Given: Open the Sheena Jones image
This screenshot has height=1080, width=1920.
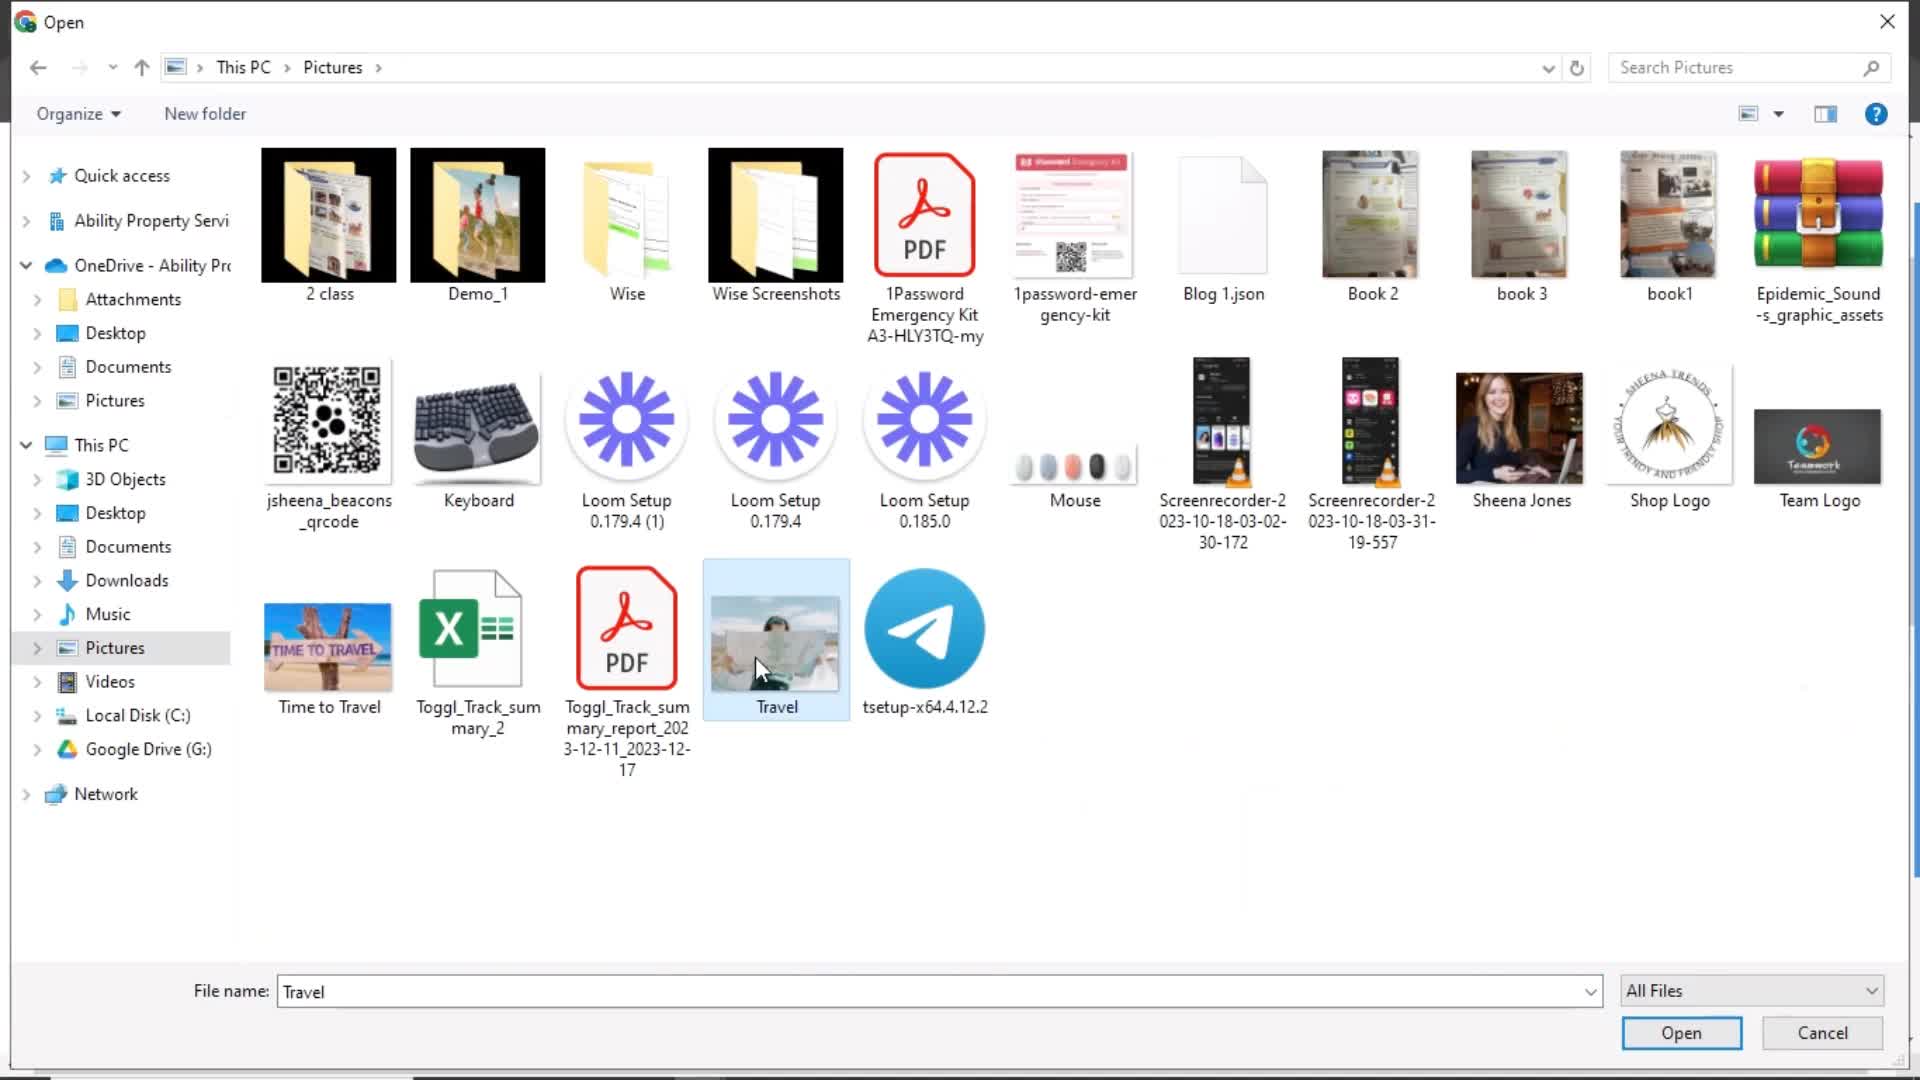Looking at the screenshot, I should pos(1522,429).
